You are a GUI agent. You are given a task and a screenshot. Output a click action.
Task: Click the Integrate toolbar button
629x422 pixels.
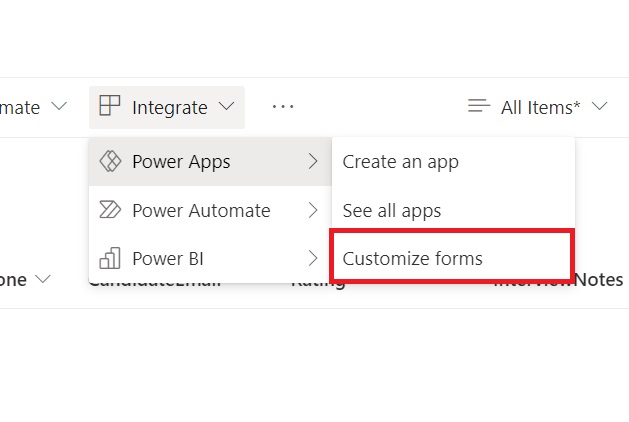[167, 107]
